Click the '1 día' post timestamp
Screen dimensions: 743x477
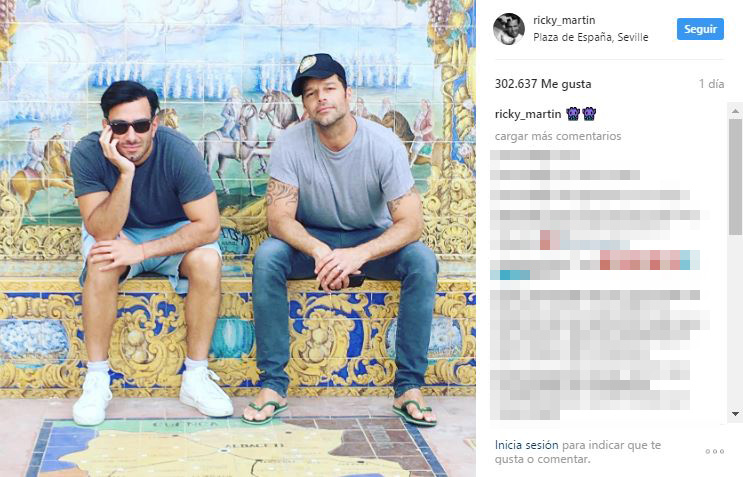(711, 84)
